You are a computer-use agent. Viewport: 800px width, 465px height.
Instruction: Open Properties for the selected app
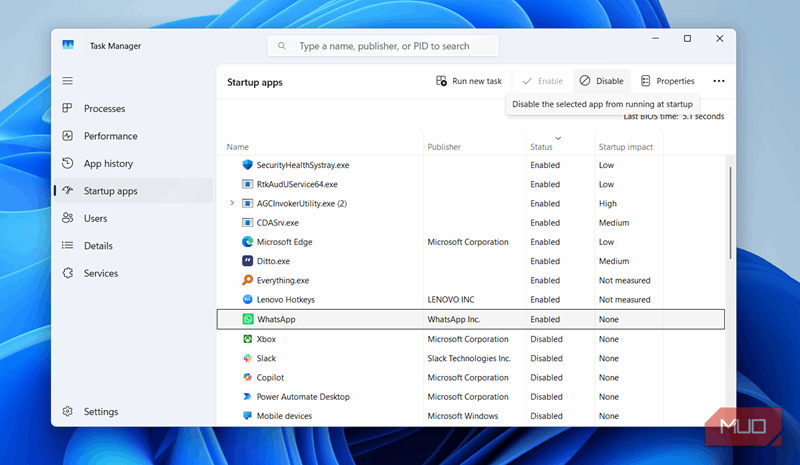coord(667,81)
